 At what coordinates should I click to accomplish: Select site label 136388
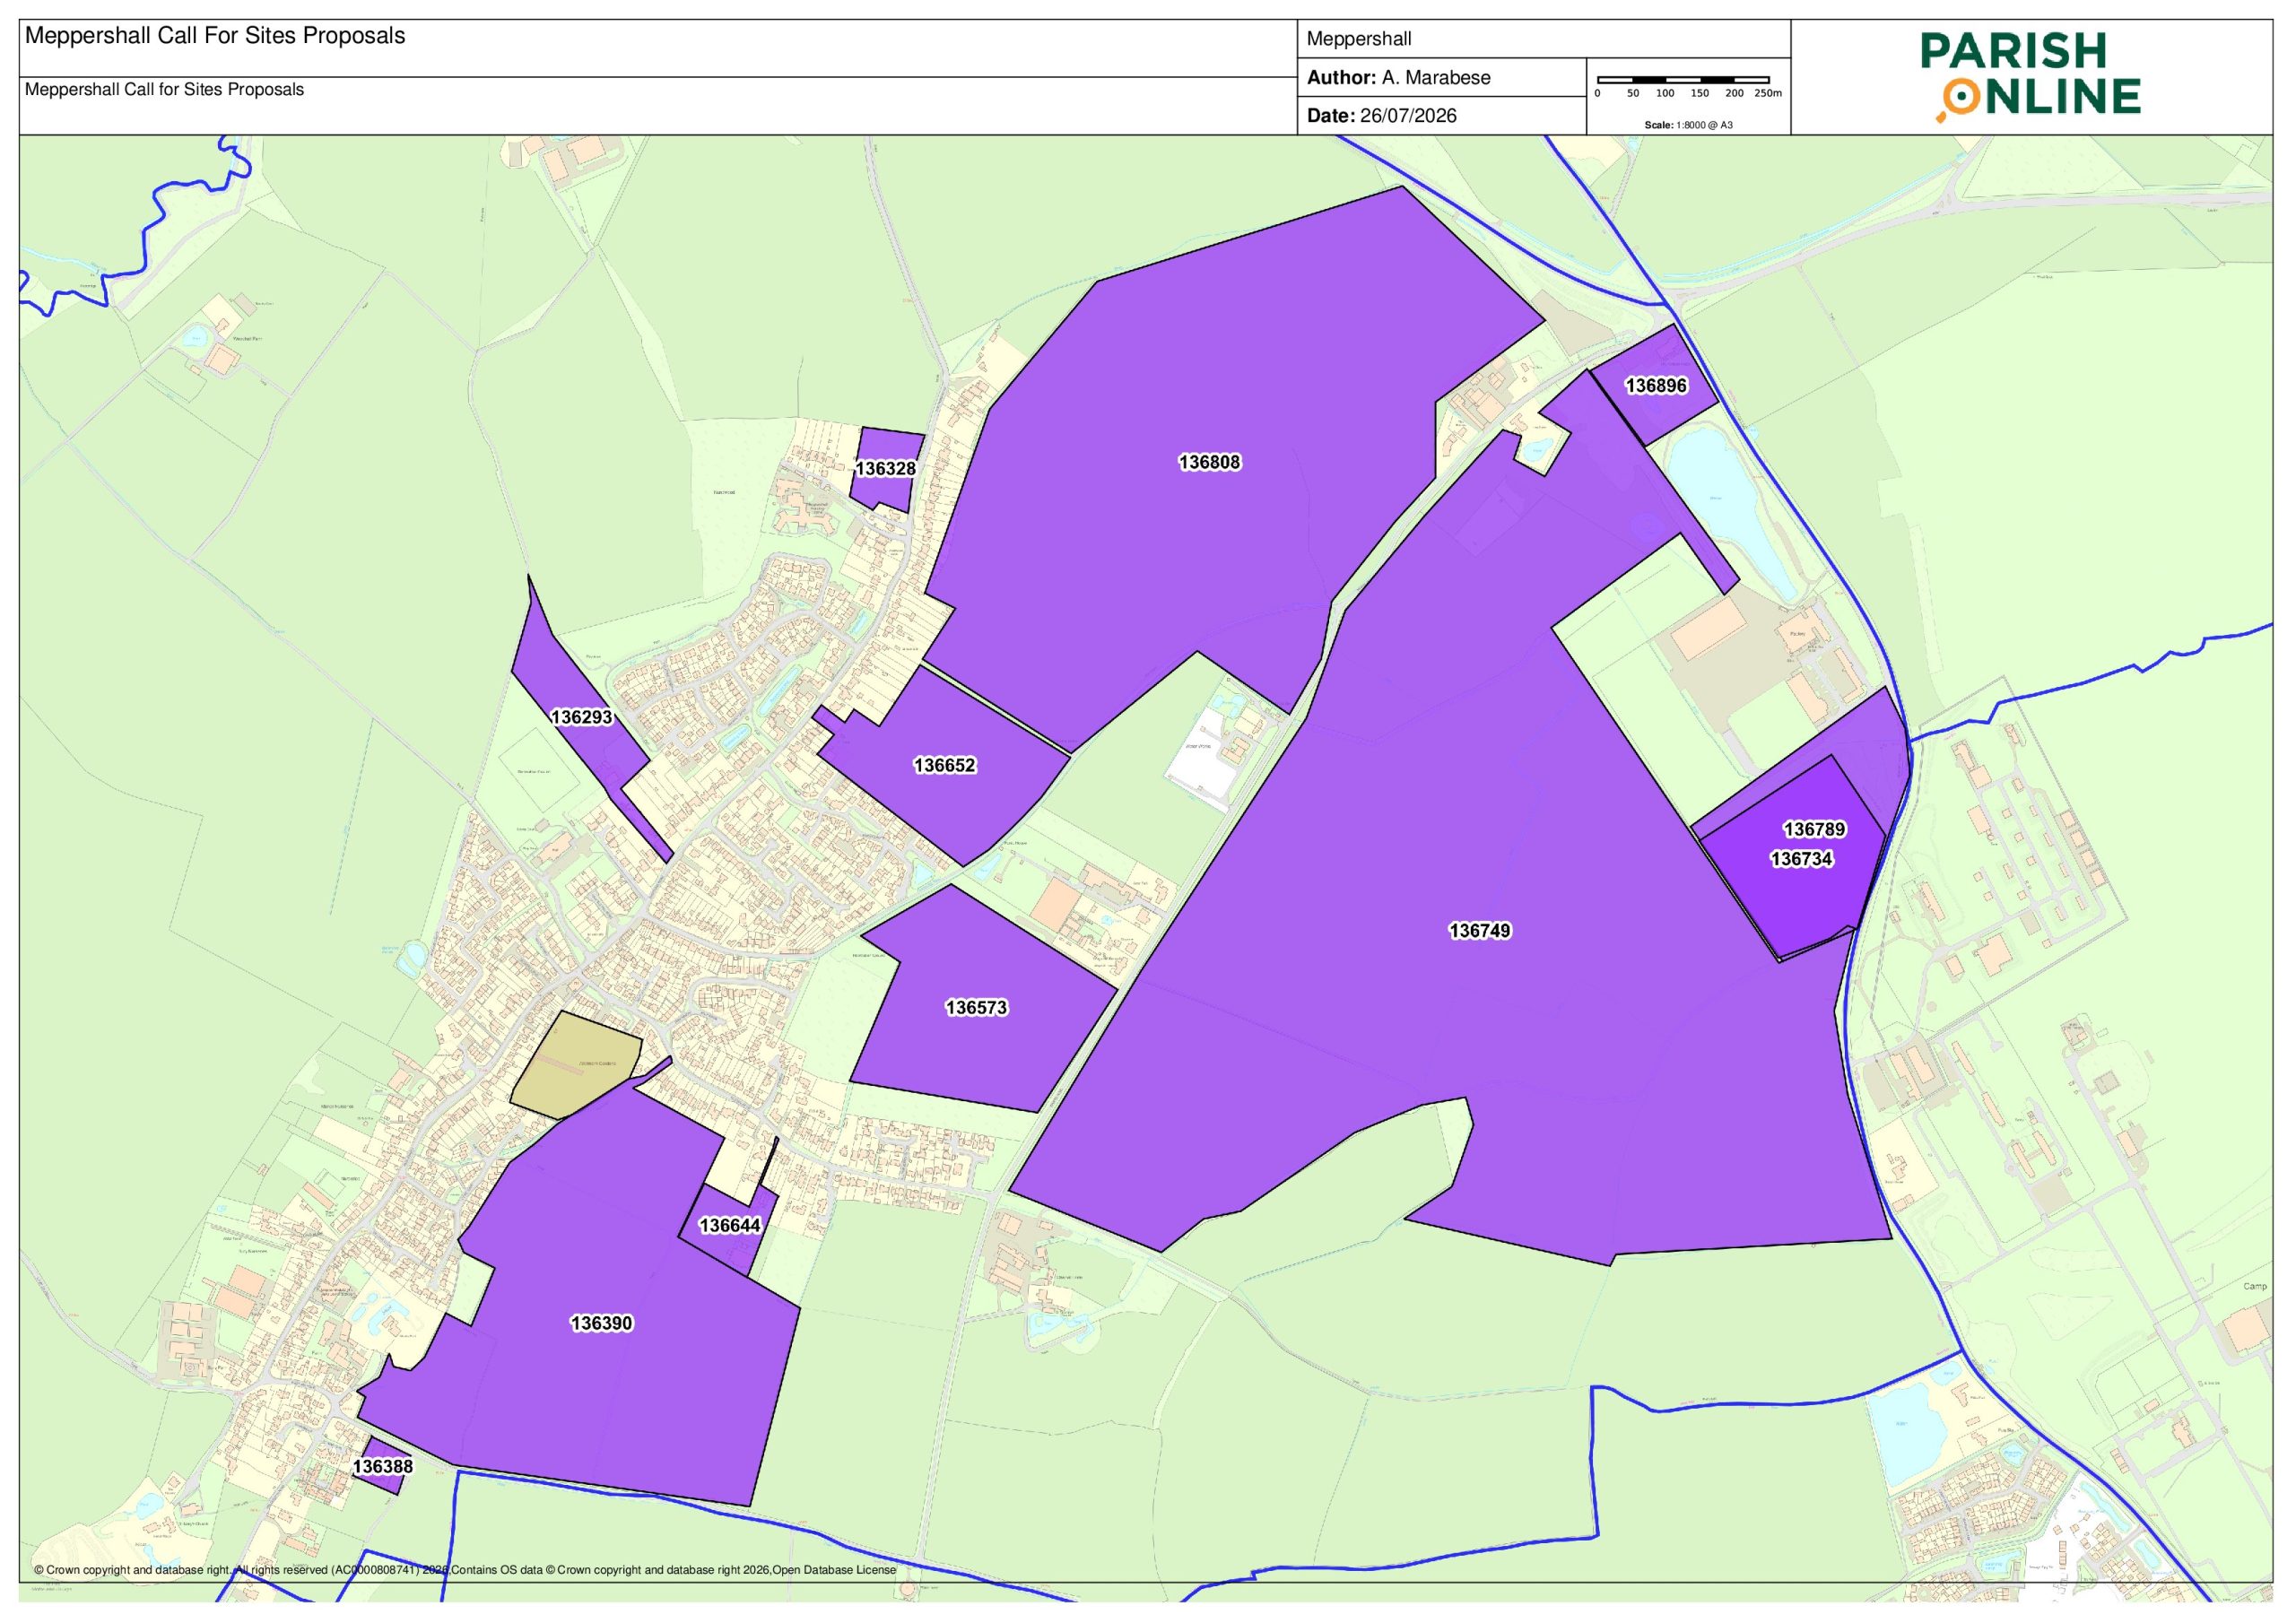(x=382, y=1466)
